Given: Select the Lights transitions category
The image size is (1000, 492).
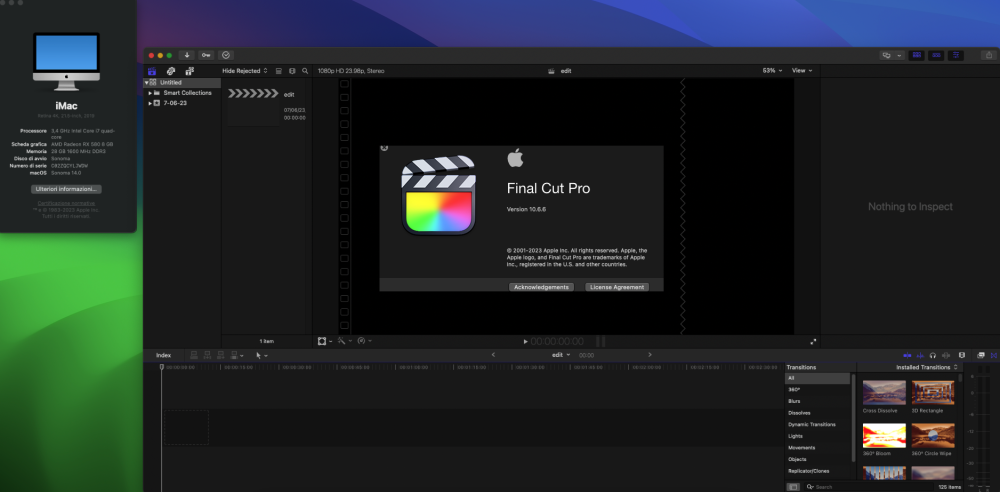Looking at the screenshot, I should (x=818, y=436).
